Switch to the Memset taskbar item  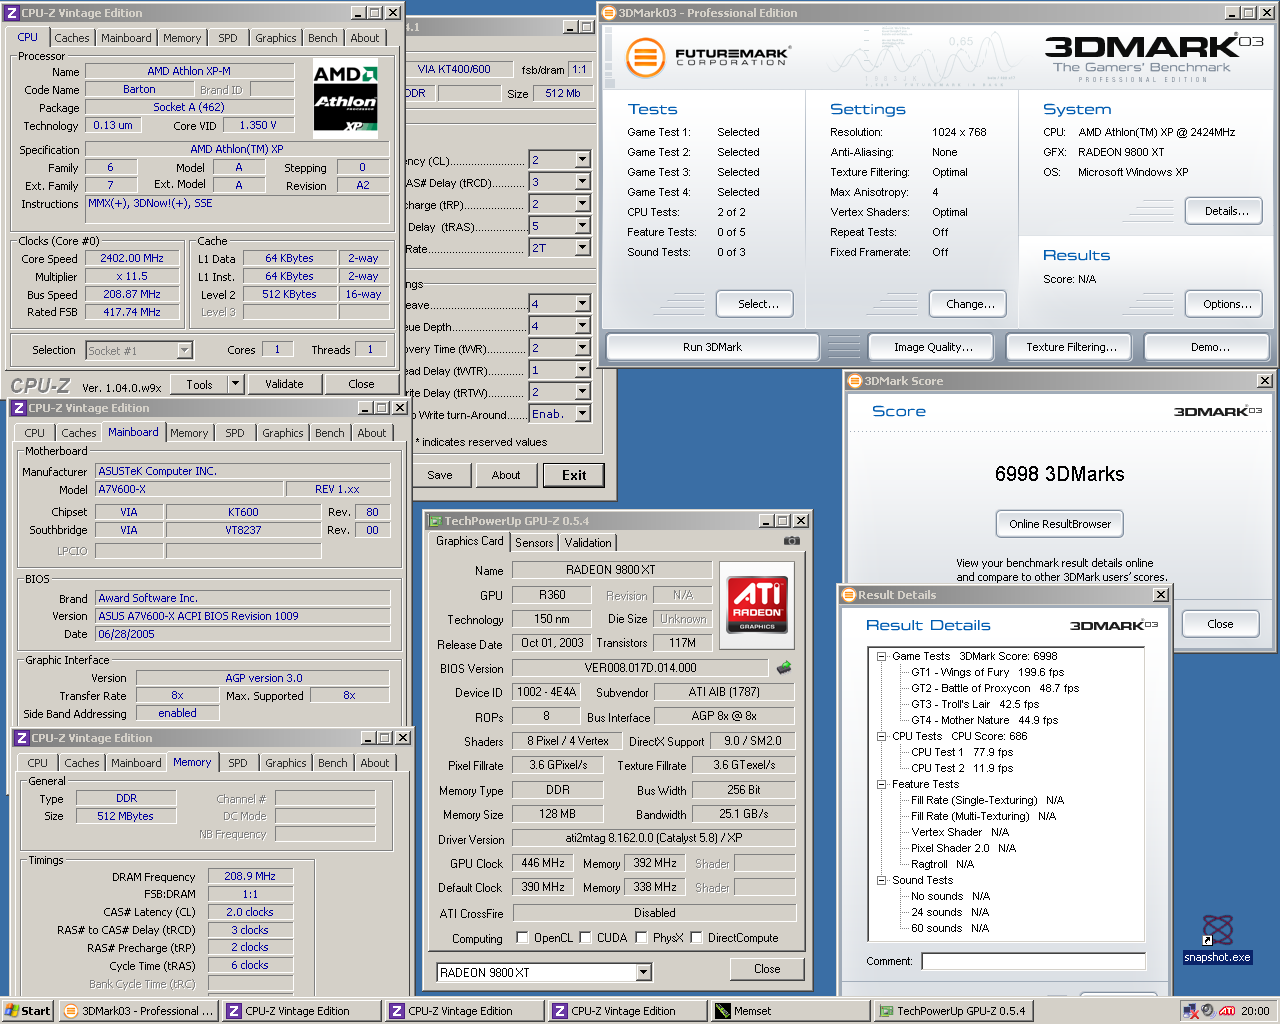tap(789, 1011)
